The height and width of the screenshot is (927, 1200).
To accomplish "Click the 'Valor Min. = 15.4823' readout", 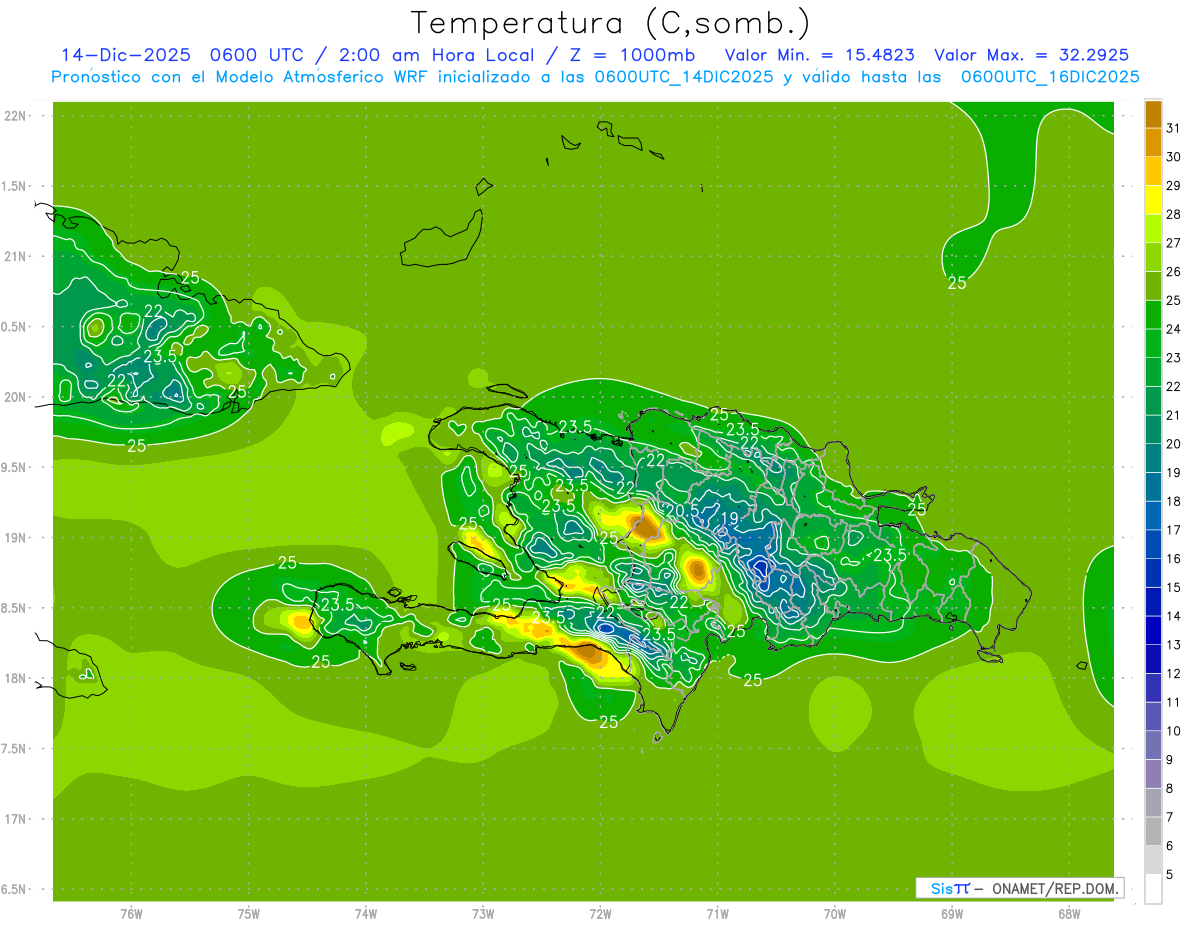I will (819, 55).
